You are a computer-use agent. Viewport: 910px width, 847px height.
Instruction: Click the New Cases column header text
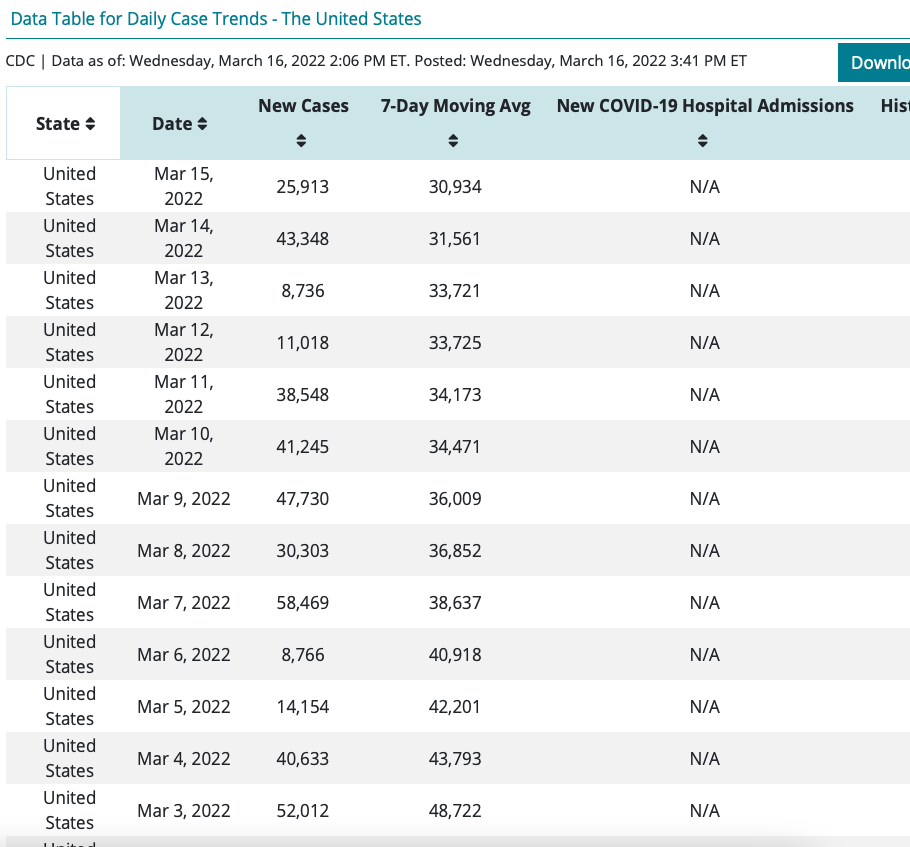click(x=303, y=106)
